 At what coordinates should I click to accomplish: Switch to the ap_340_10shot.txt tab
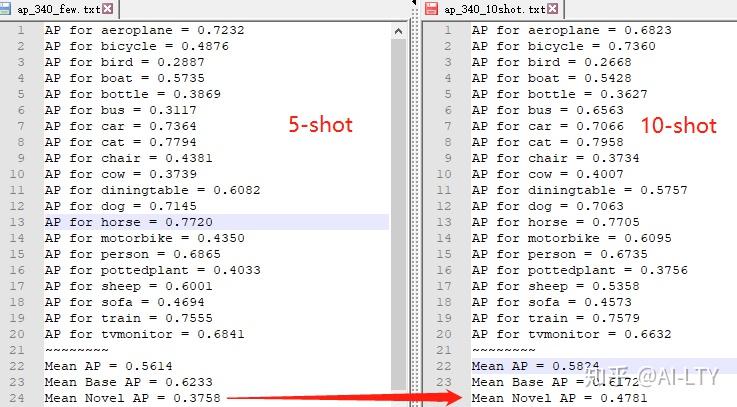click(x=492, y=9)
